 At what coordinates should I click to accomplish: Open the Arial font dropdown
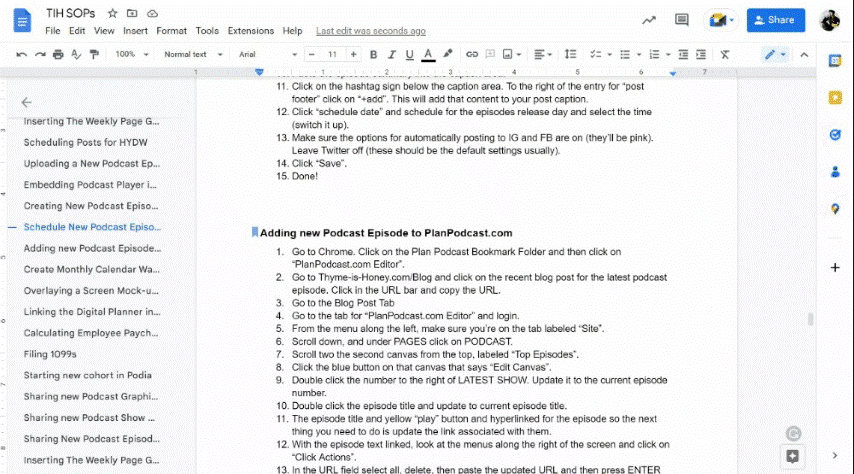click(263, 54)
